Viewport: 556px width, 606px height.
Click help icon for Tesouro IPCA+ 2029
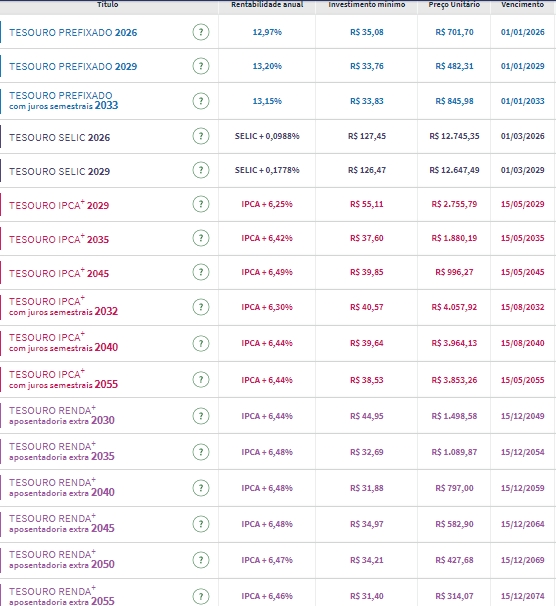point(201,204)
